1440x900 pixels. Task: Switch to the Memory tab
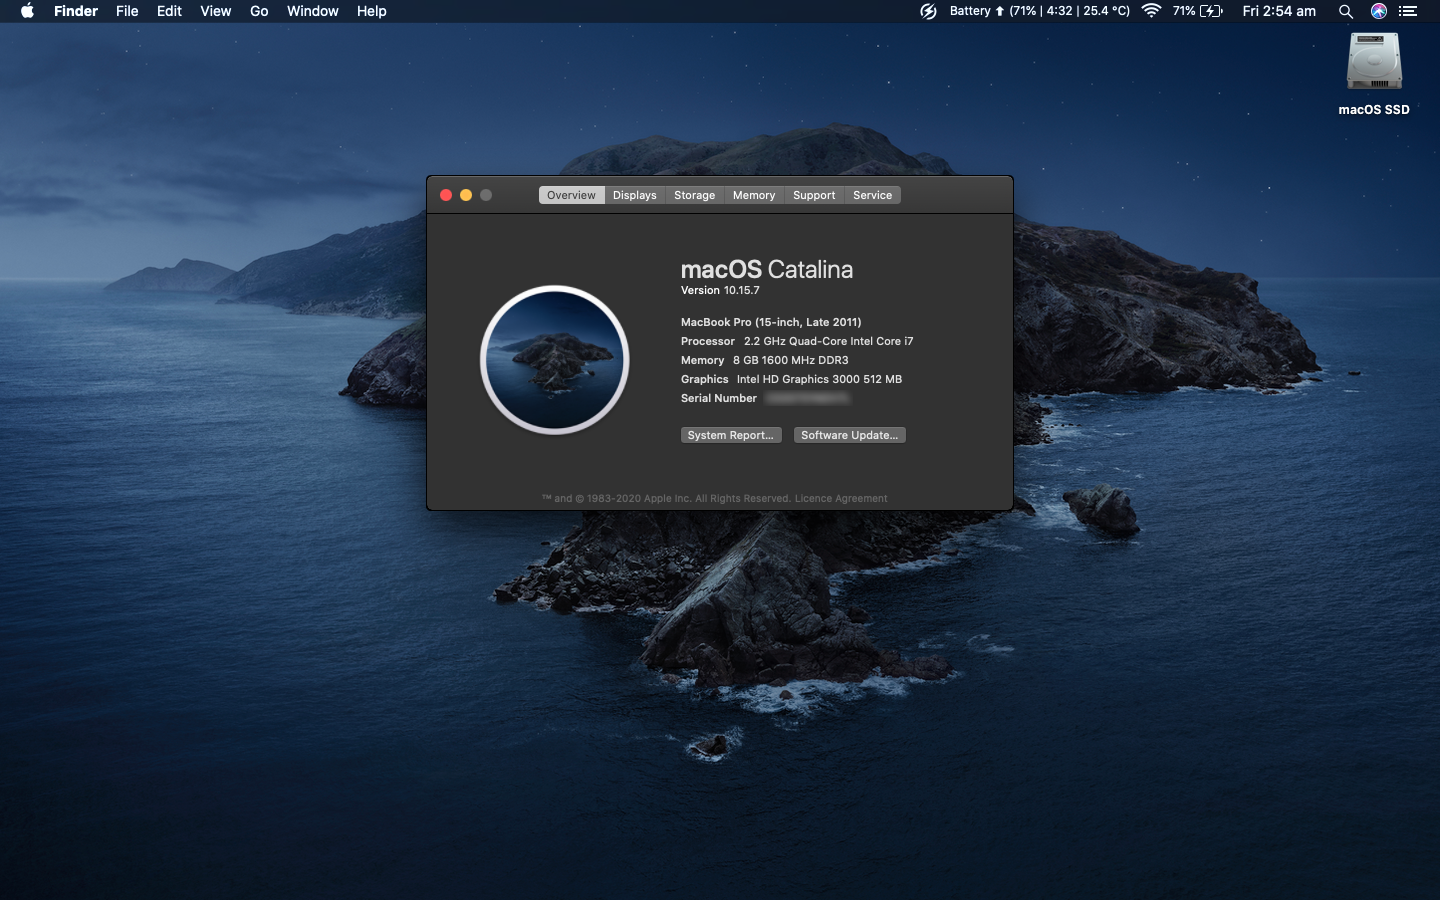pyautogui.click(x=754, y=195)
